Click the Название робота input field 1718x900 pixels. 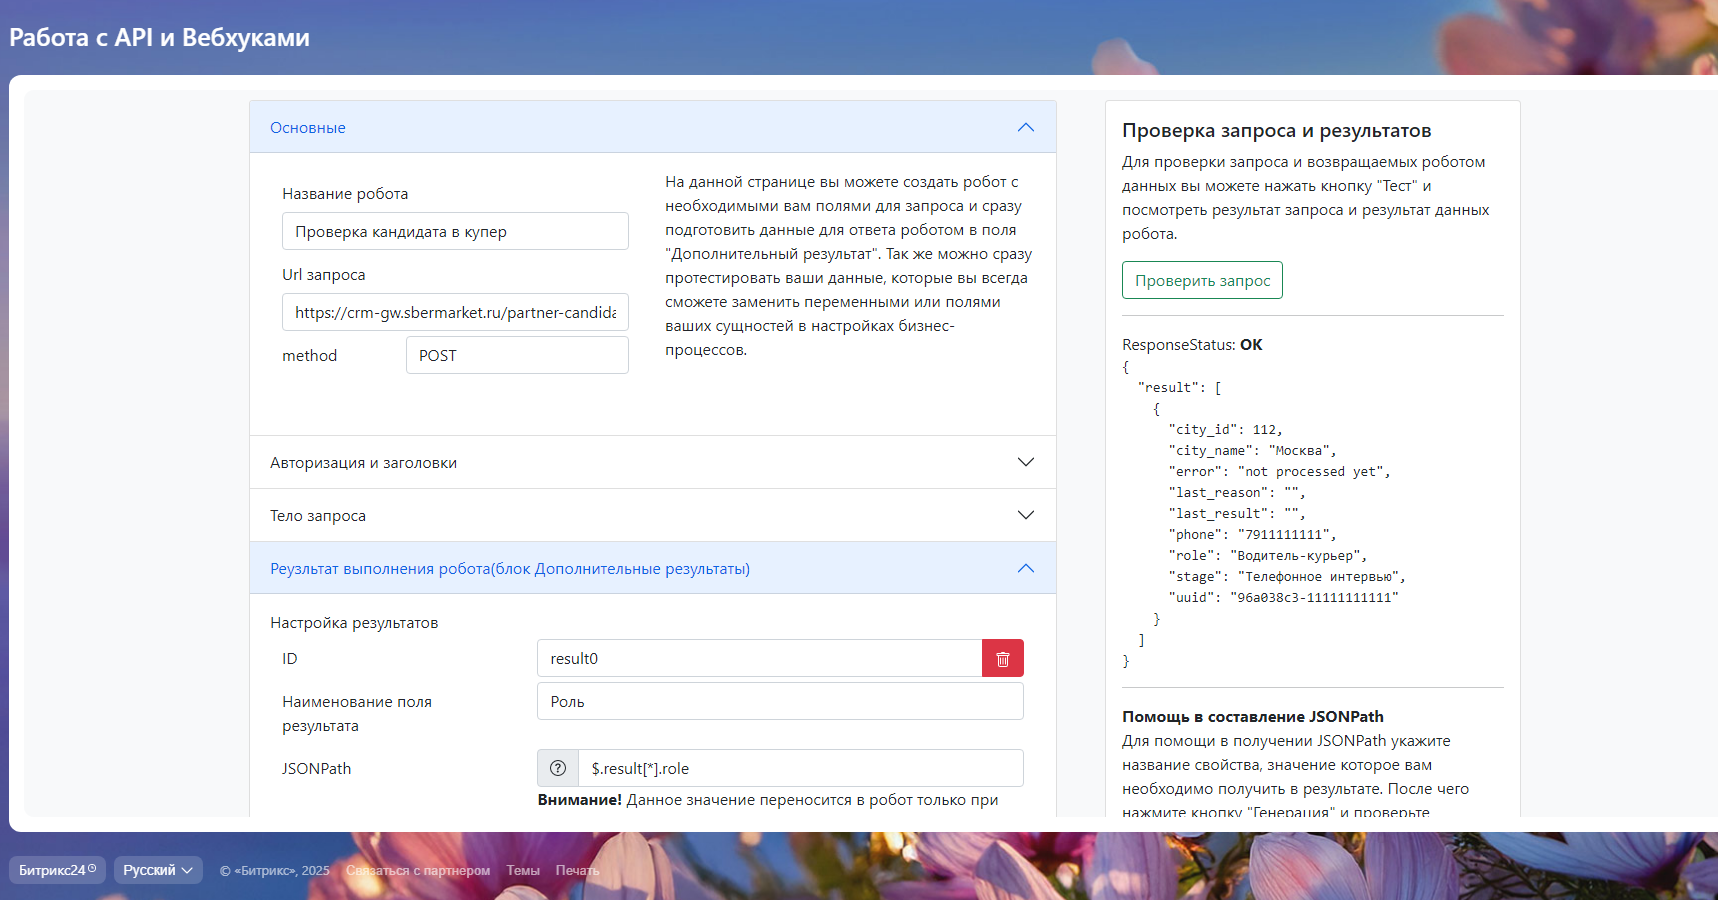[x=455, y=232]
